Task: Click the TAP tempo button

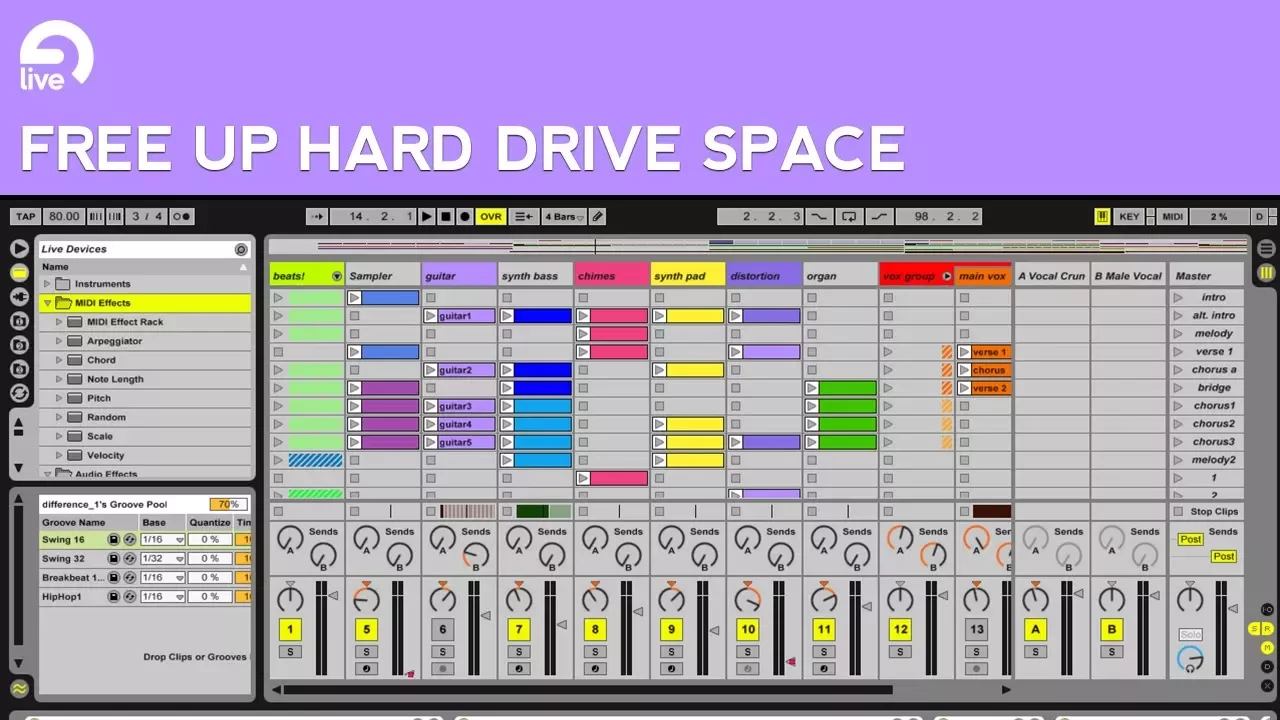Action: click(25, 216)
